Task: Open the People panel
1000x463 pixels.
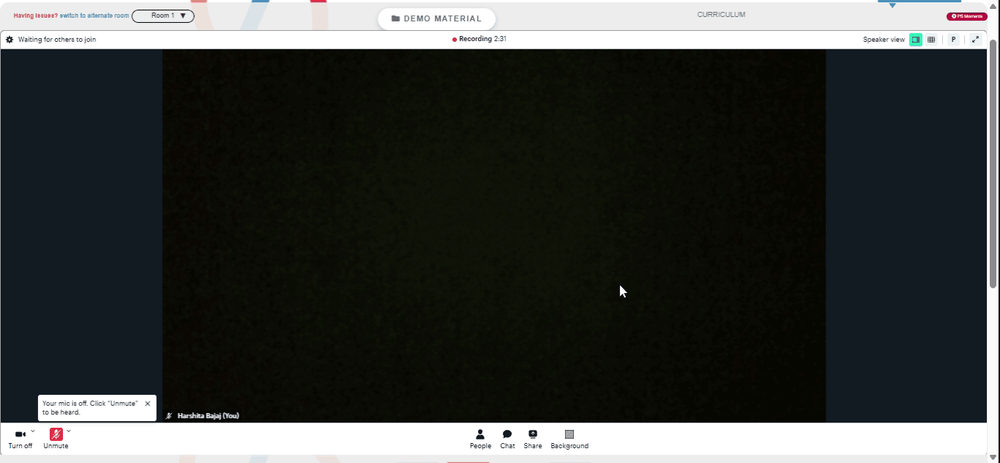Action: pyautogui.click(x=480, y=439)
